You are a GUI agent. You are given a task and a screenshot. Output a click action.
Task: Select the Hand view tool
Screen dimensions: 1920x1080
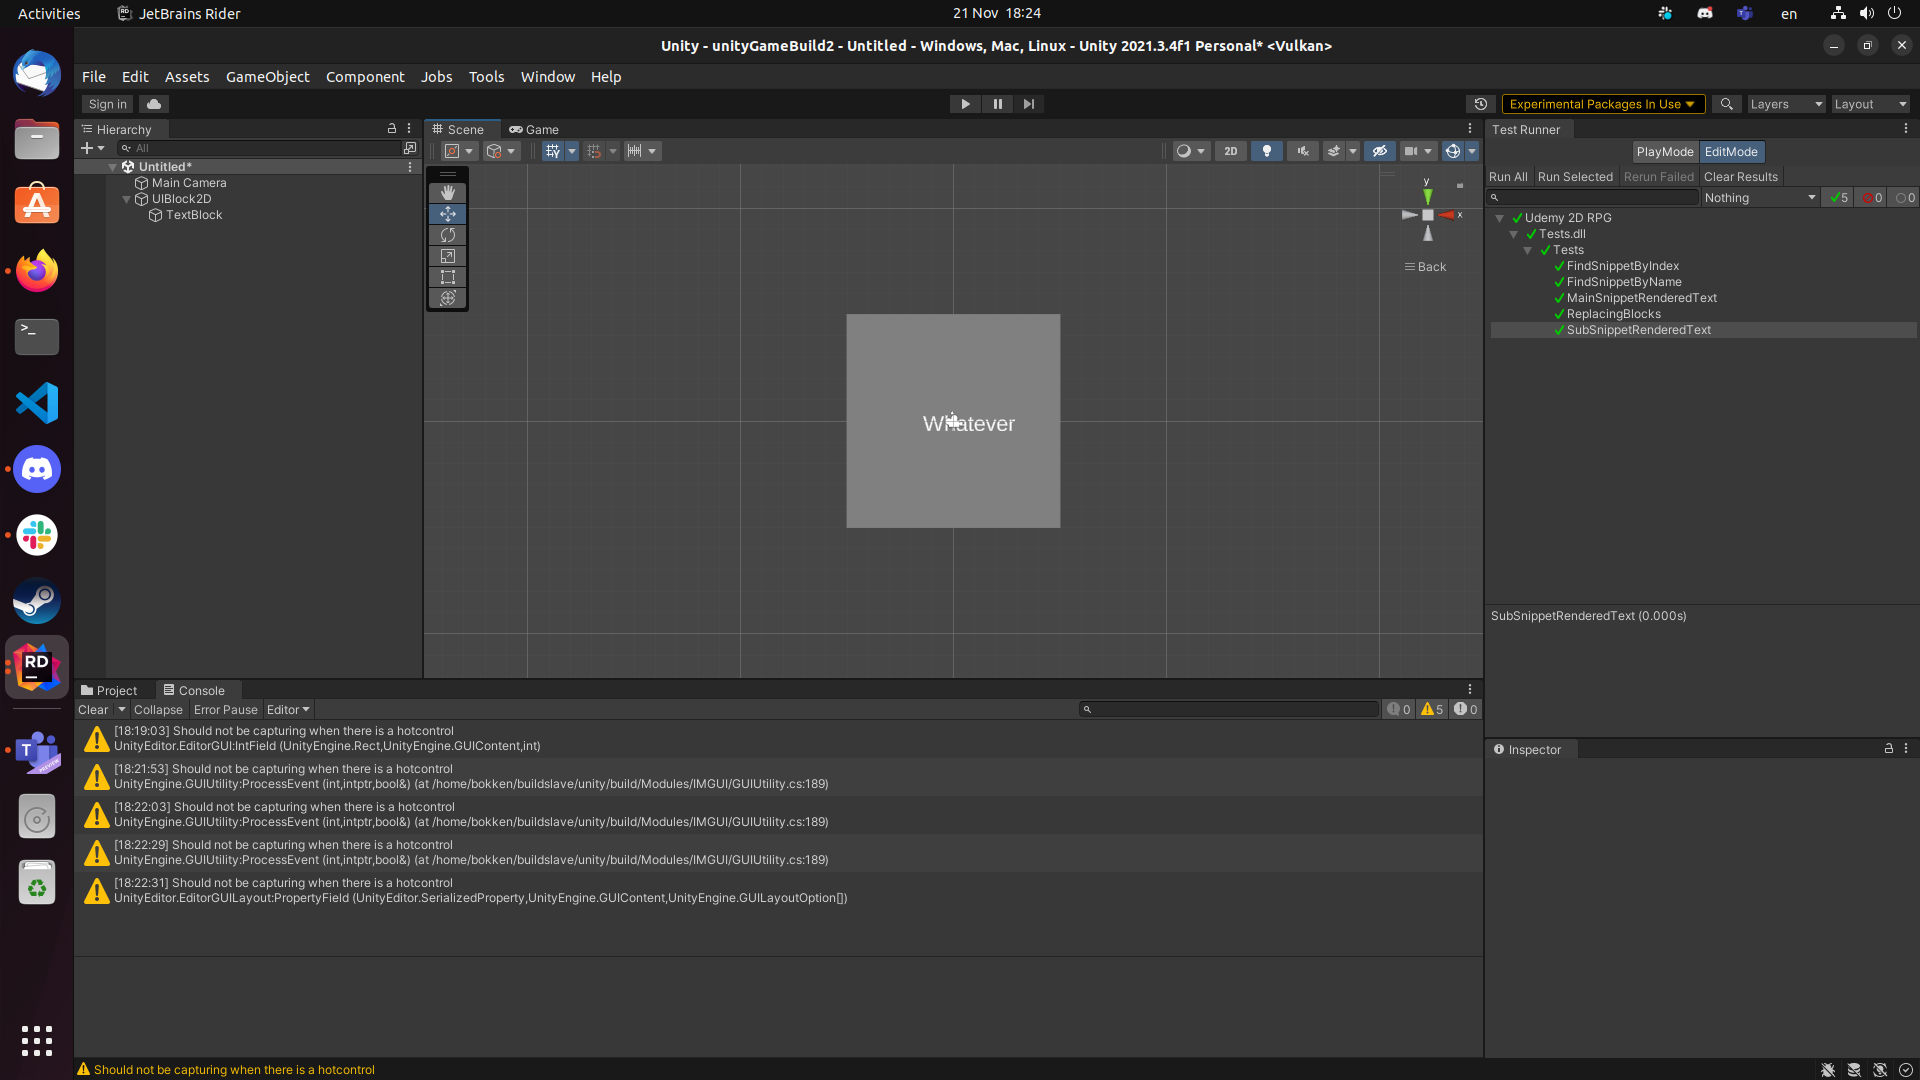[x=447, y=192]
